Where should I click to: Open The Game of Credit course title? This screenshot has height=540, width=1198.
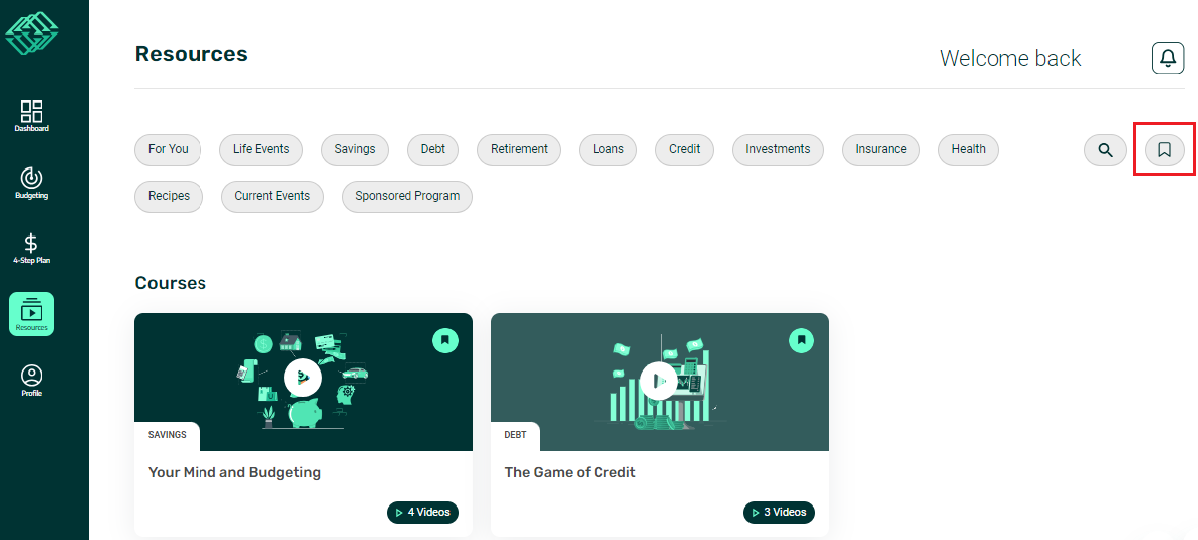570,472
